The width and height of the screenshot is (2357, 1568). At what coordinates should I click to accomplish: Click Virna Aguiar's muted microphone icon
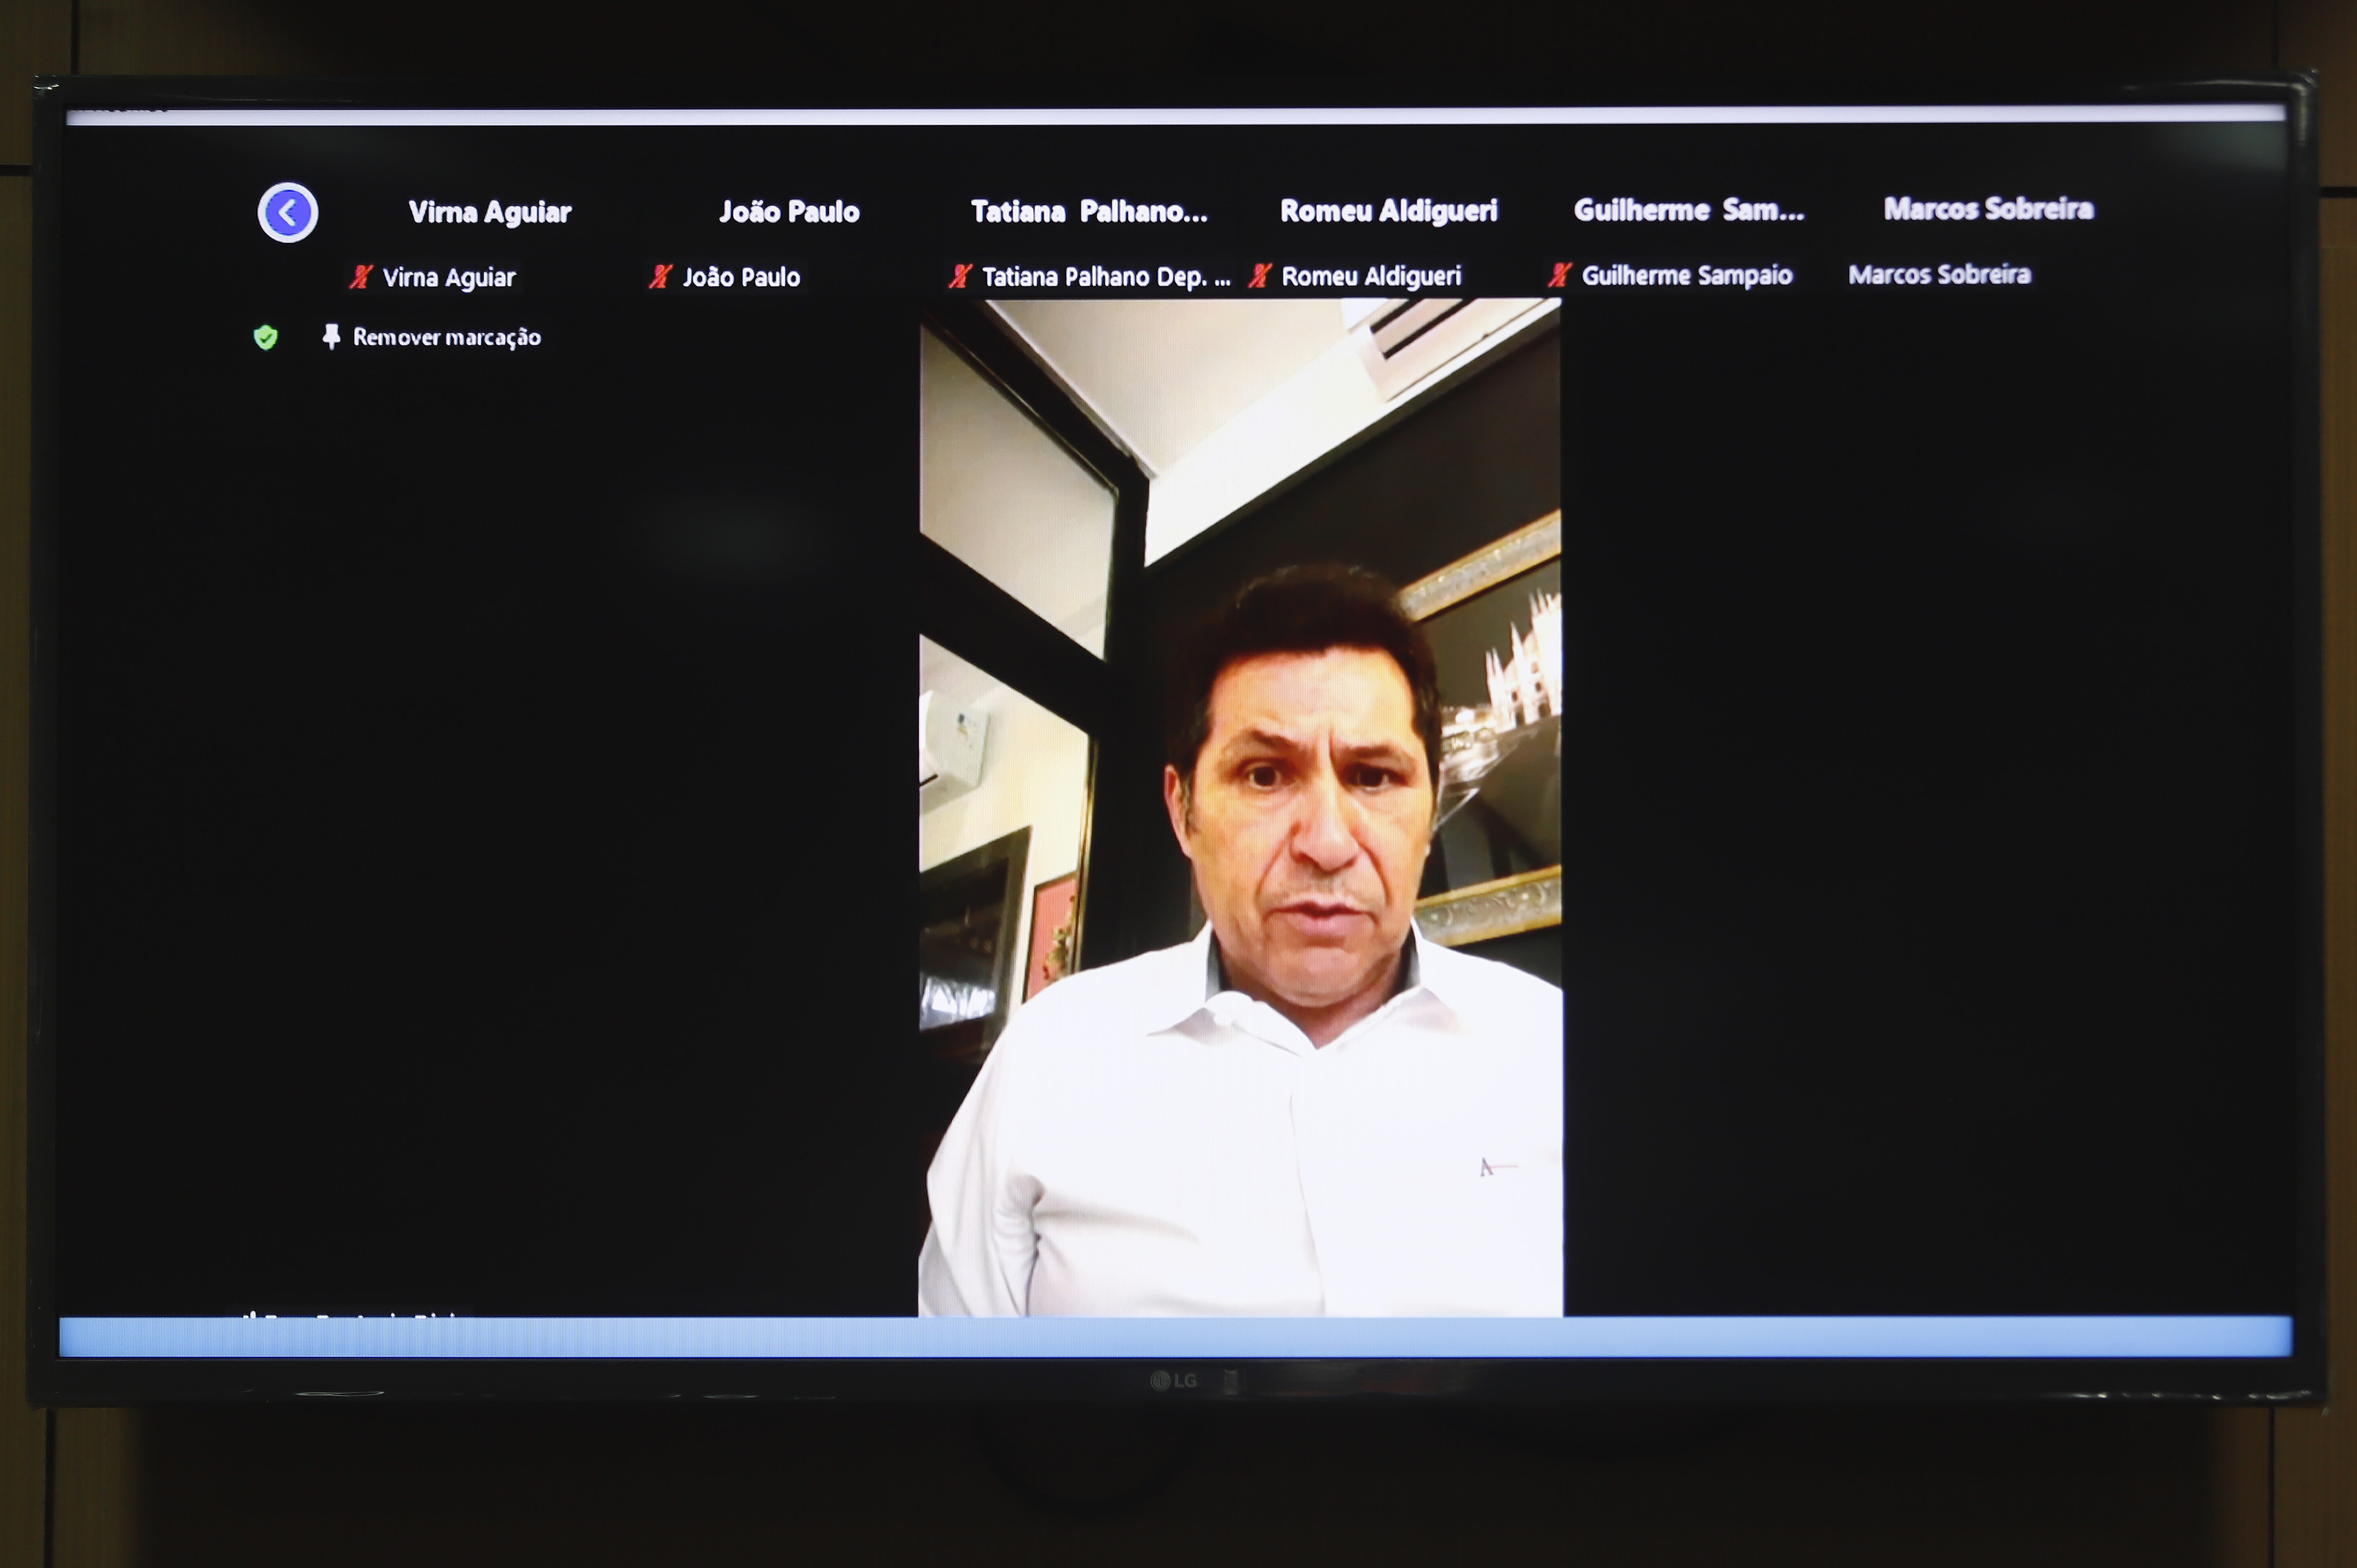click(361, 277)
